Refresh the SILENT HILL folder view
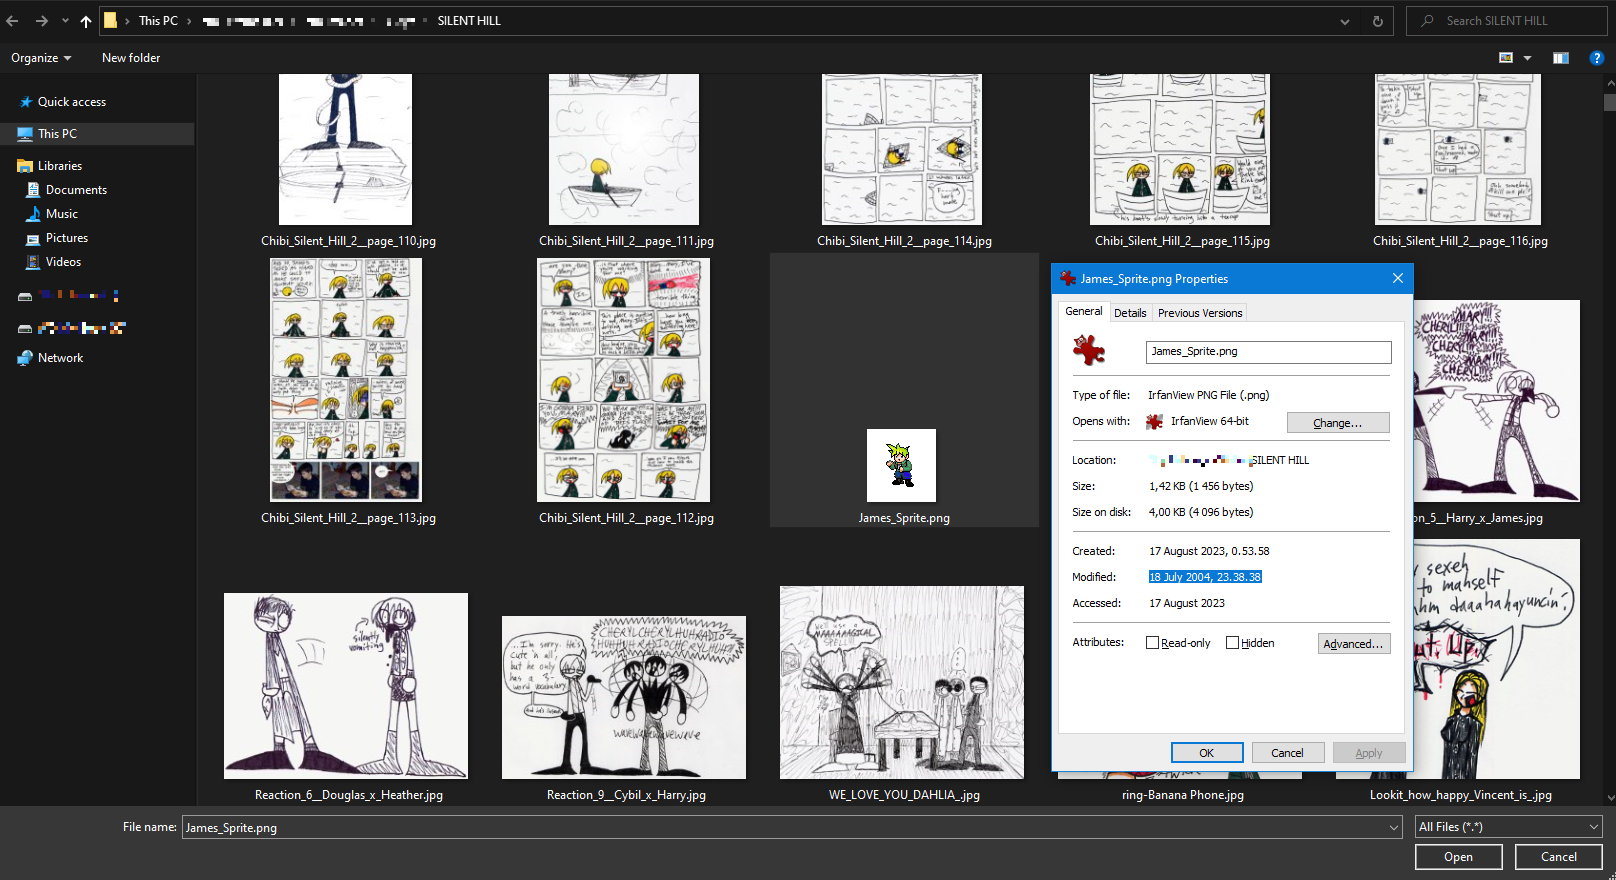 (x=1377, y=21)
